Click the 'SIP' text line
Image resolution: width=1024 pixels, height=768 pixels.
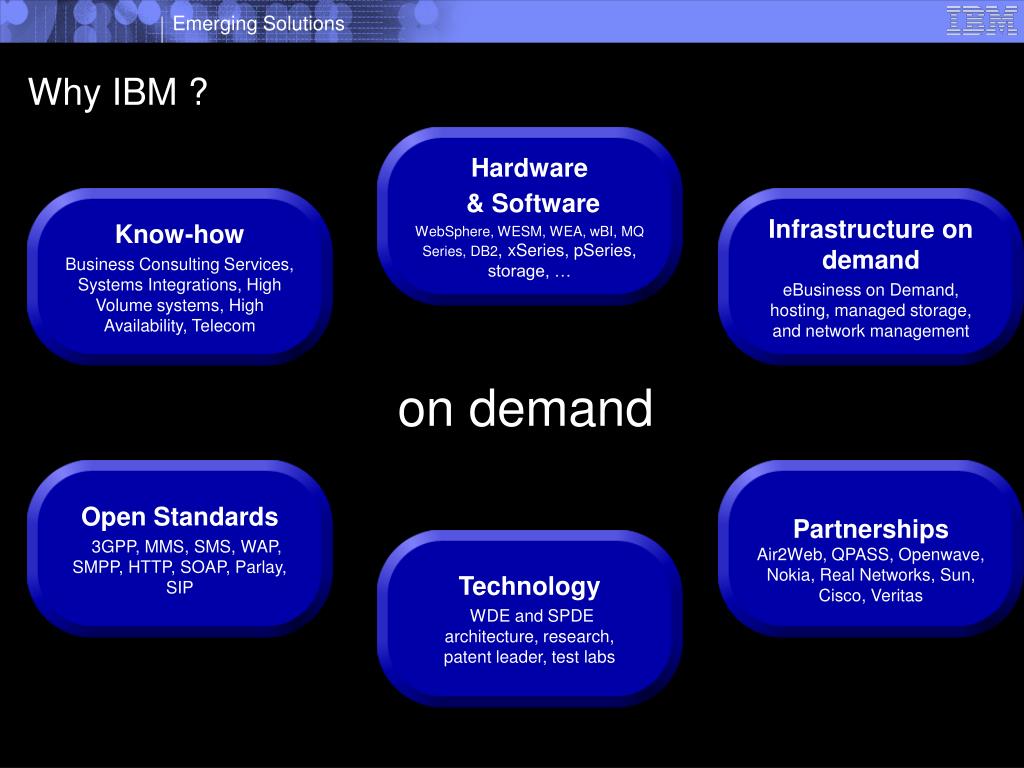coord(180,588)
